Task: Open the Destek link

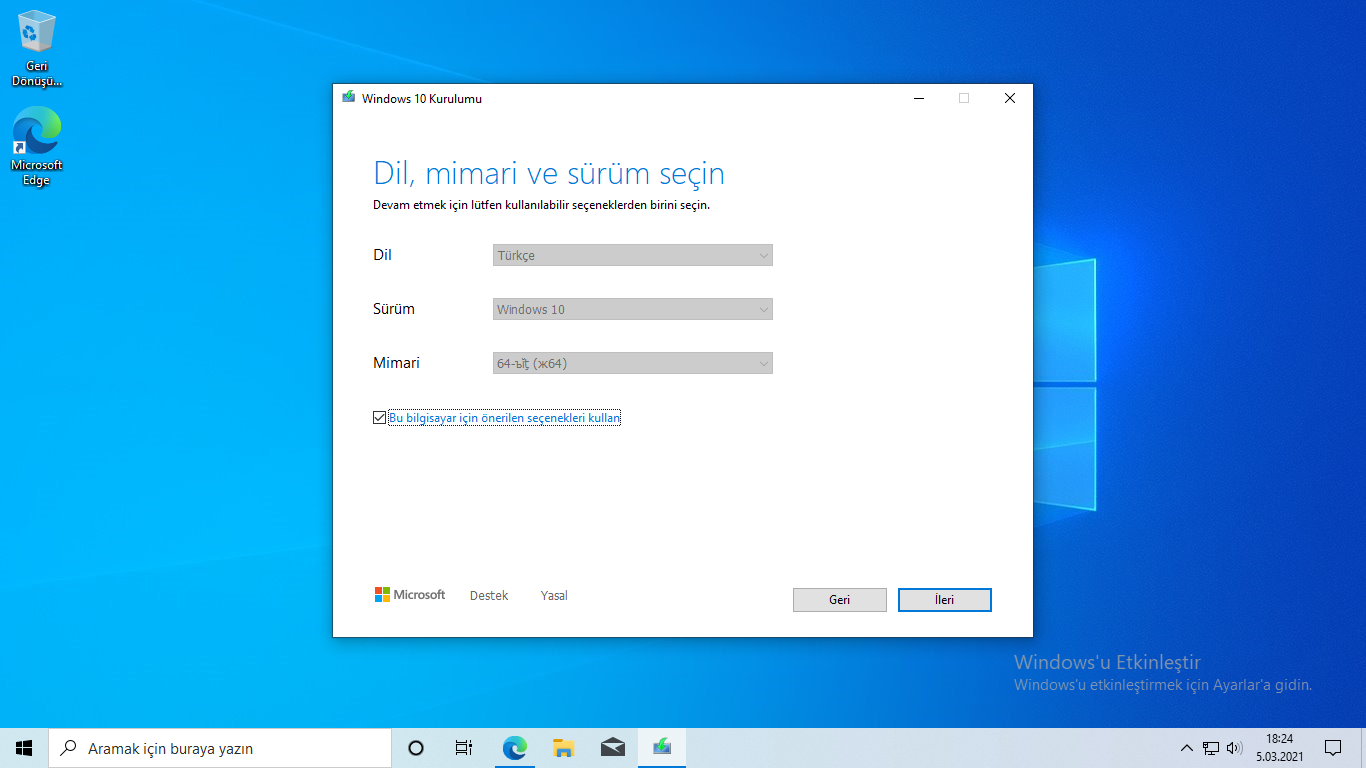Action: click(x=489, y=596)
